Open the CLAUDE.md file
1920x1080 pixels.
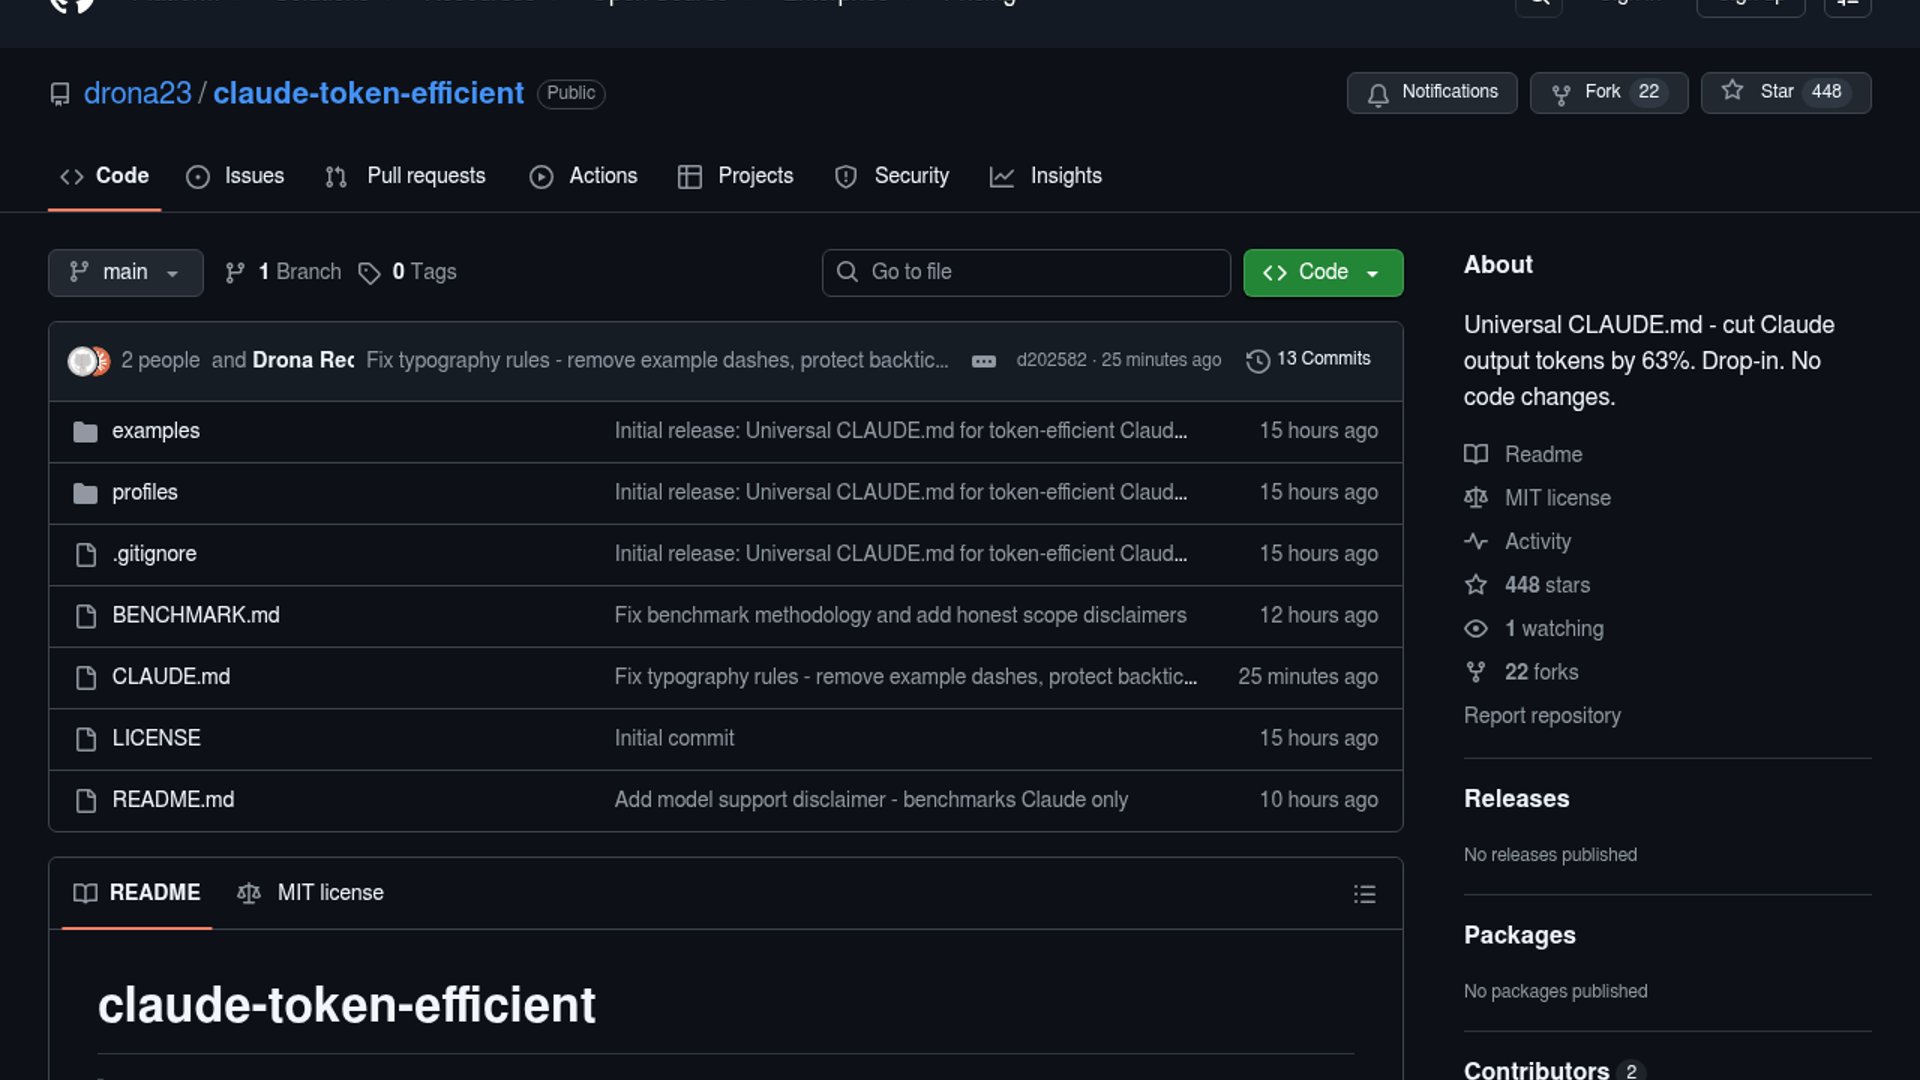tap(171, 677)
